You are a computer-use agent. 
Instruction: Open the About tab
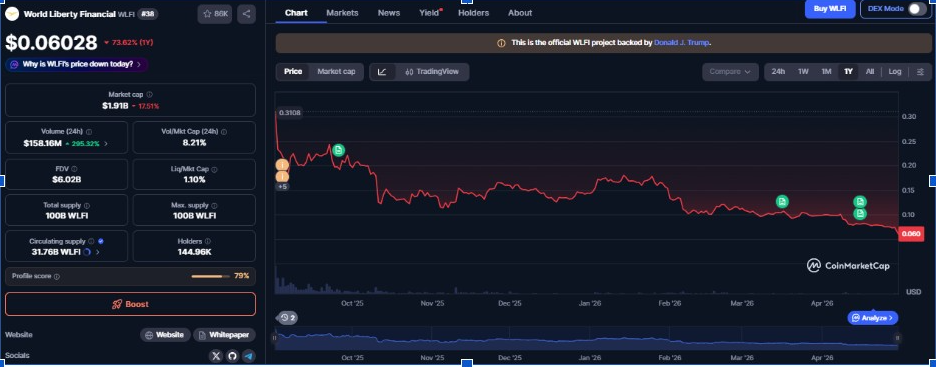520,13
